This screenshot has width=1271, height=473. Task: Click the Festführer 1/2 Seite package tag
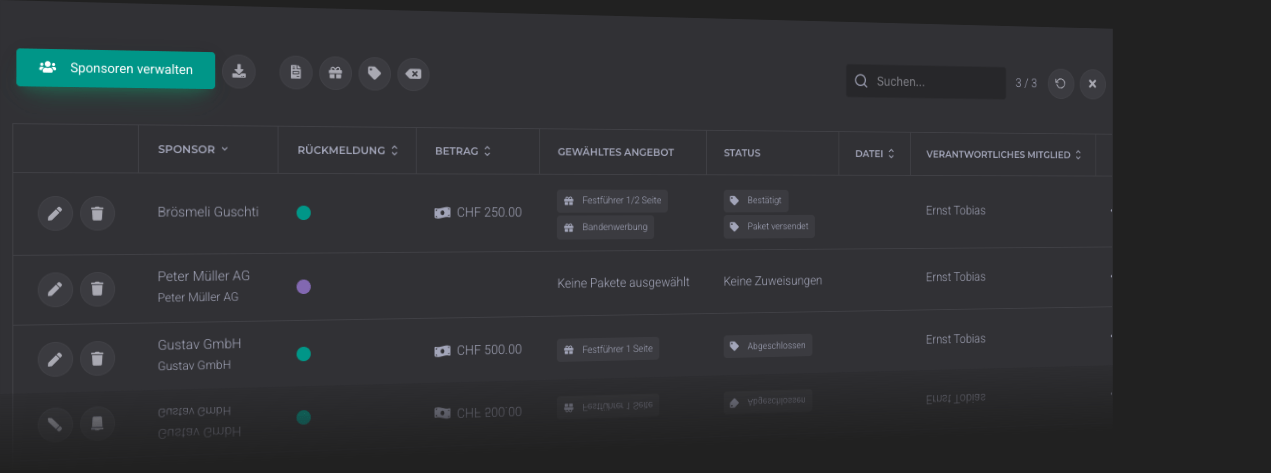coord(612,201)
